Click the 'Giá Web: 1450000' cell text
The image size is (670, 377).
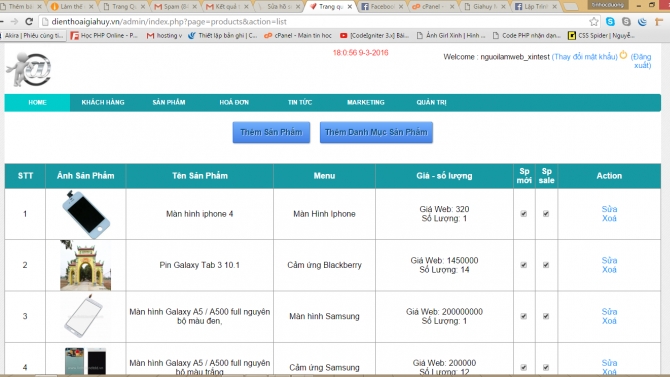(x=444, y=260)
